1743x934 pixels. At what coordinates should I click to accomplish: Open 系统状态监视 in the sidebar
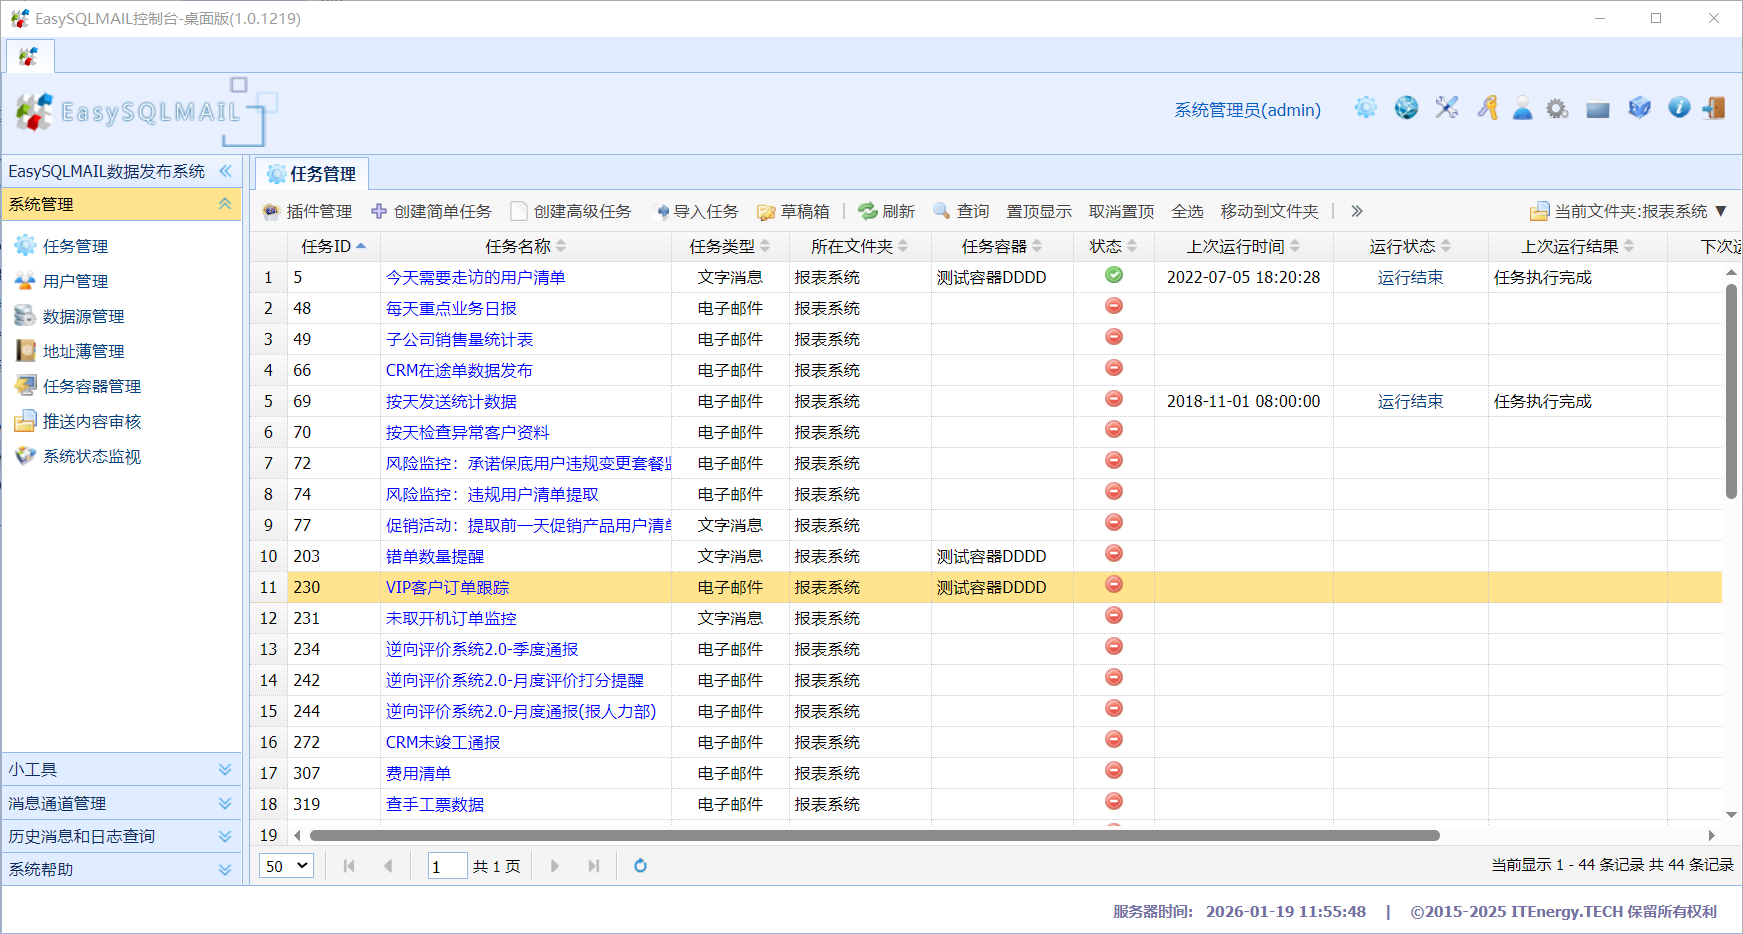[91, 456]
